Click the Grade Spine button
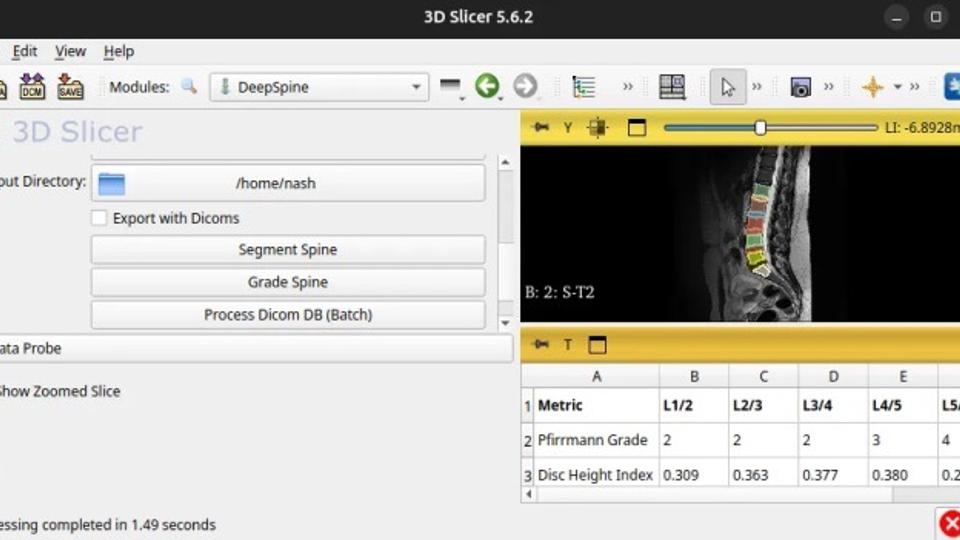 (x=288, y=282)
